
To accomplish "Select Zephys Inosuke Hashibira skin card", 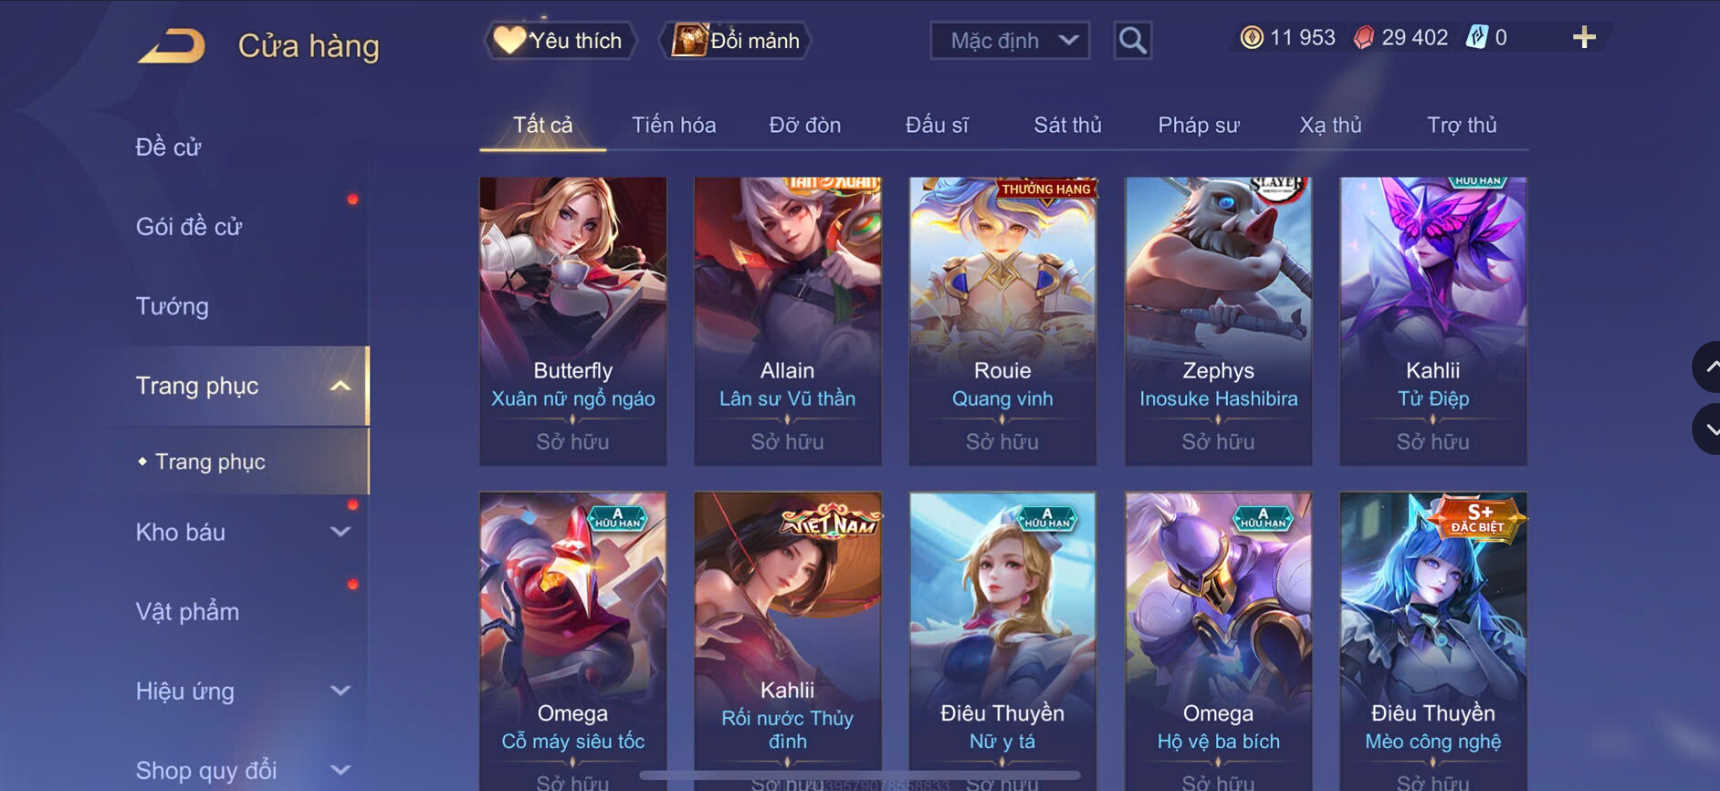I will [x=1218, y=321].
